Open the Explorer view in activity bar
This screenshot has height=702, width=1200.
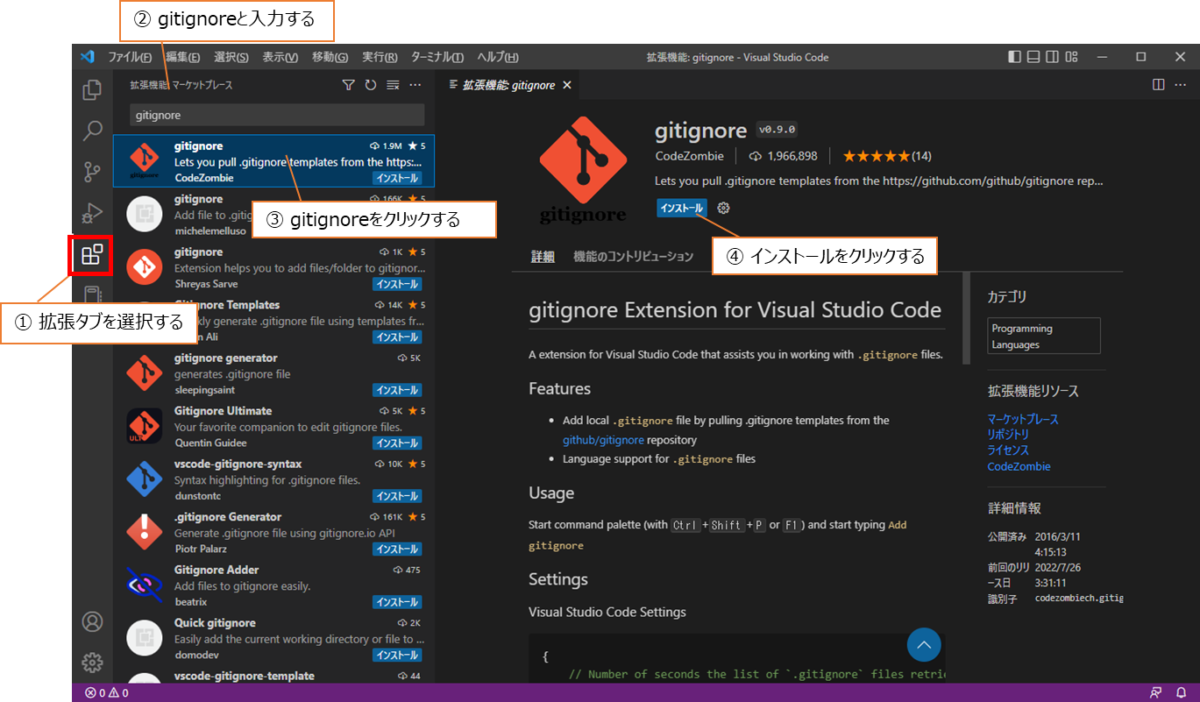pyautogui.click(x=92, y=90)
